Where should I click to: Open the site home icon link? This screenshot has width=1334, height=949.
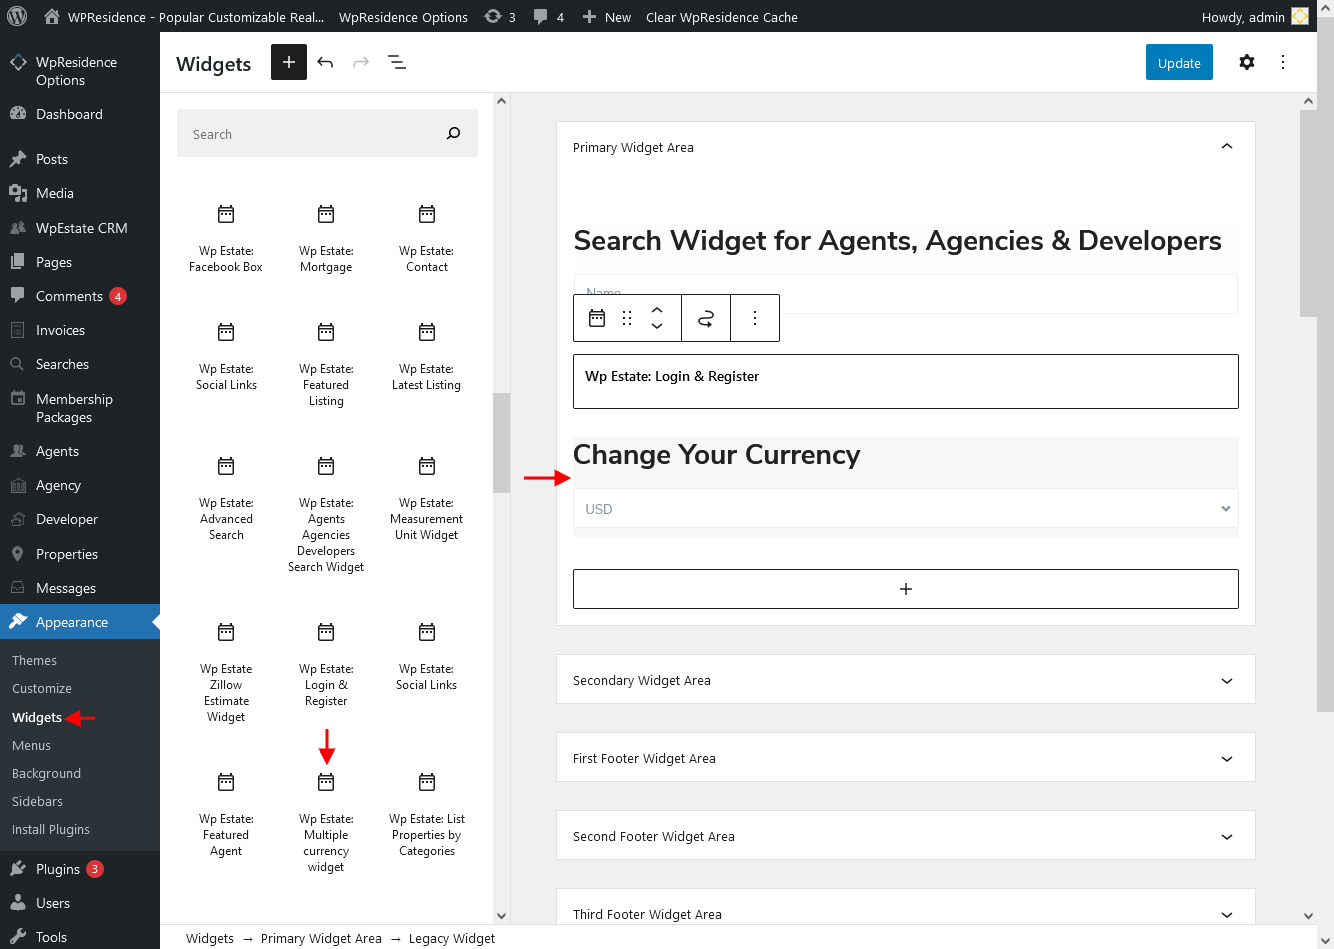[52, 16]
